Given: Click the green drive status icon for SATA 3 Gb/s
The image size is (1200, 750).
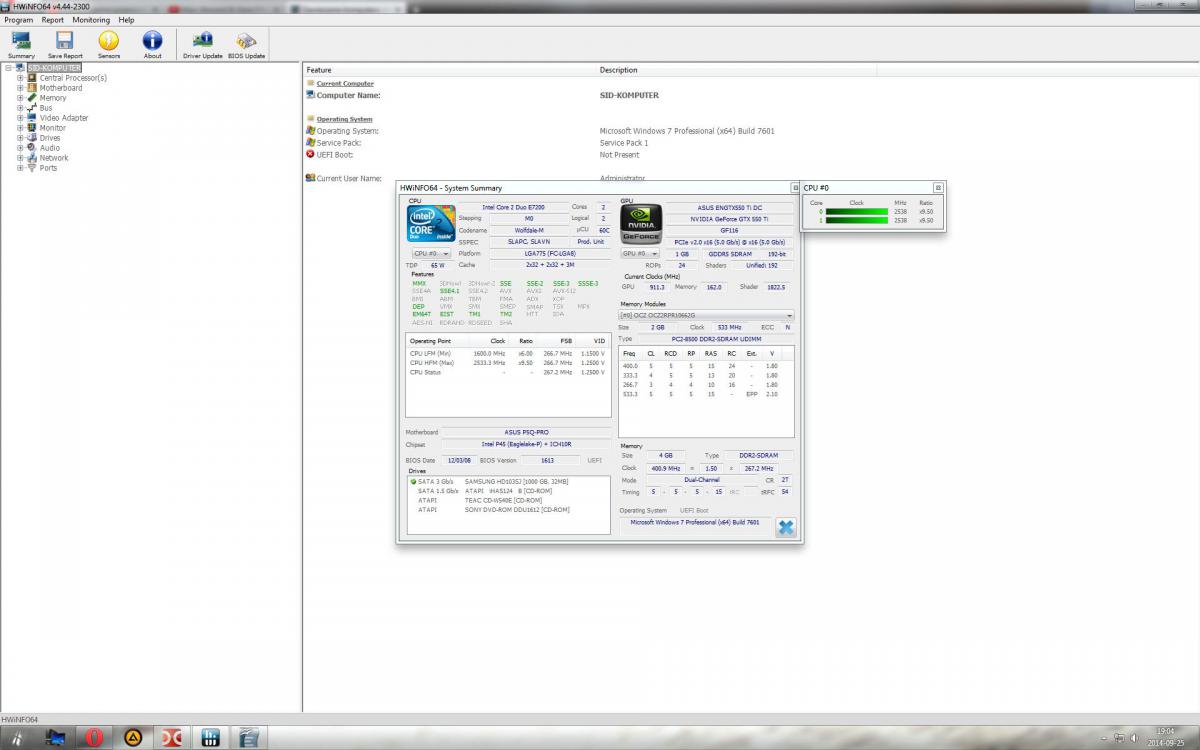Looking at the screenshot, I should coord(413,481).
